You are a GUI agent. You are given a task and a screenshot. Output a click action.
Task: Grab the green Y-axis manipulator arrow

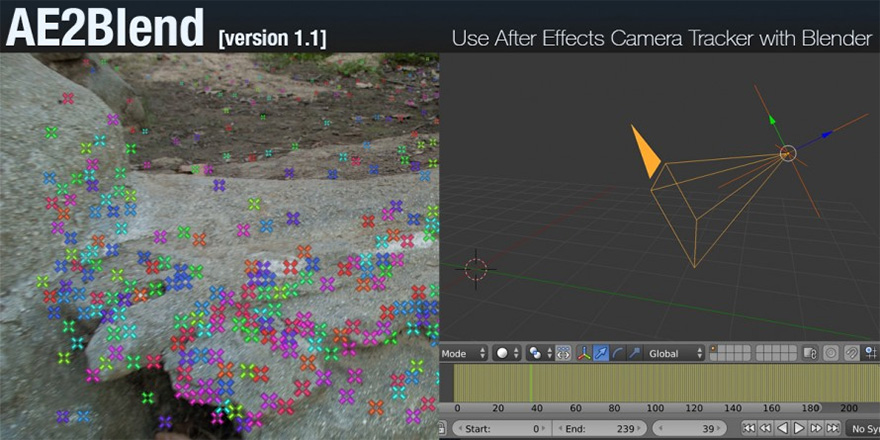(x=773, y=121)
